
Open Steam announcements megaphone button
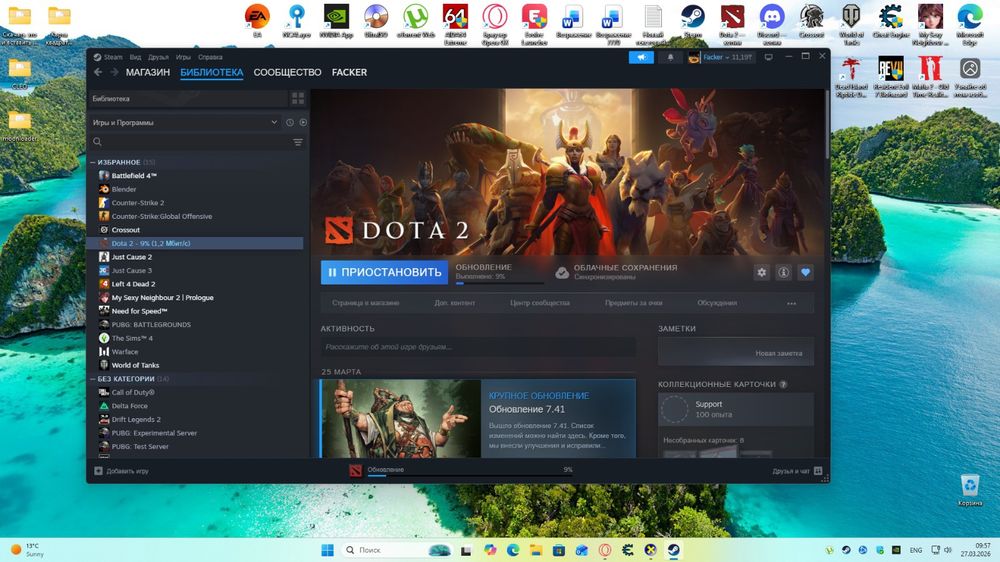tap(641, 57)
